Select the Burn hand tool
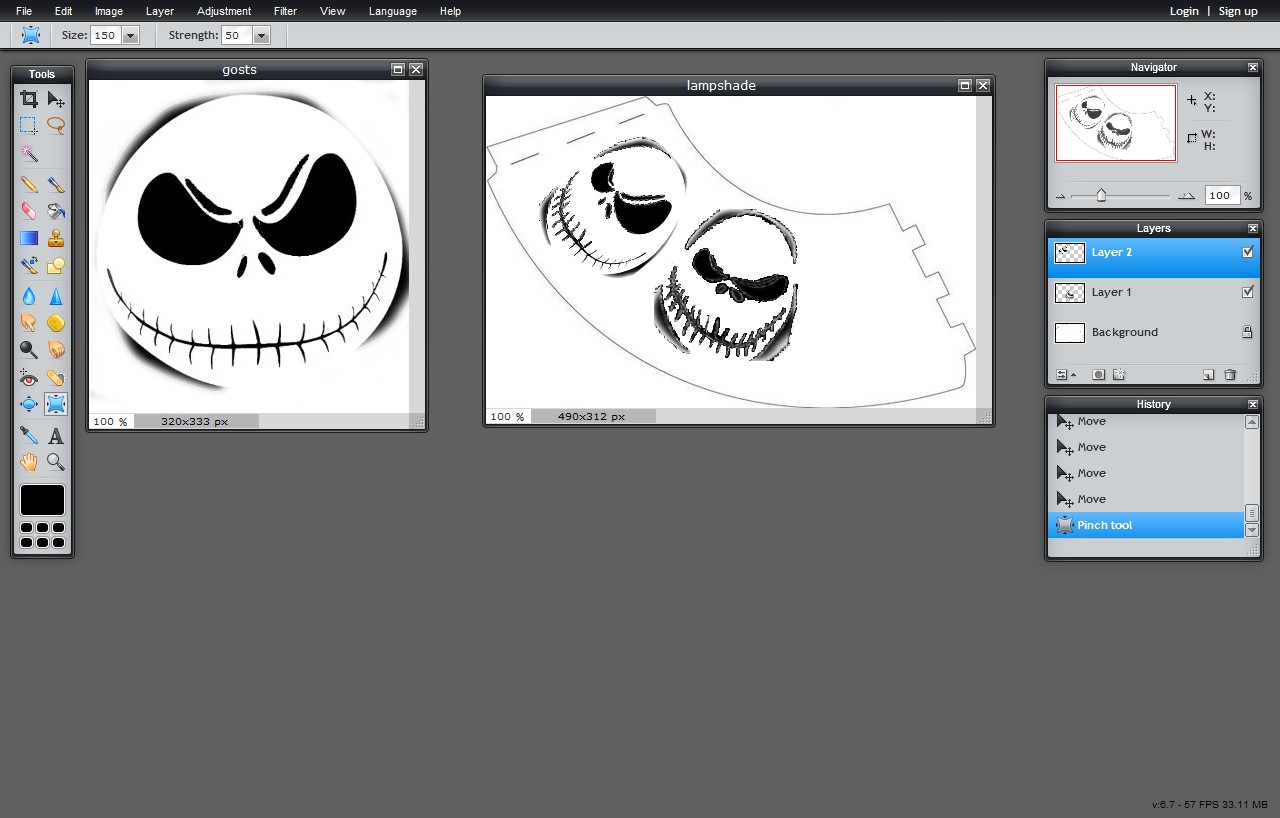 tap(56, 350)
